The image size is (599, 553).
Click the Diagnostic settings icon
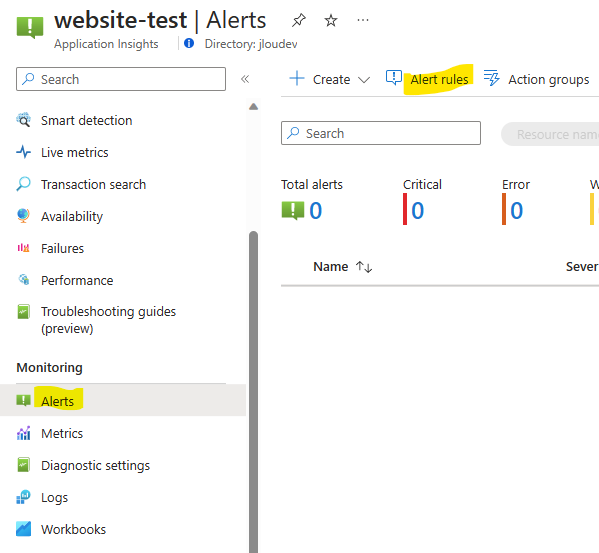(x=24, y=465)
